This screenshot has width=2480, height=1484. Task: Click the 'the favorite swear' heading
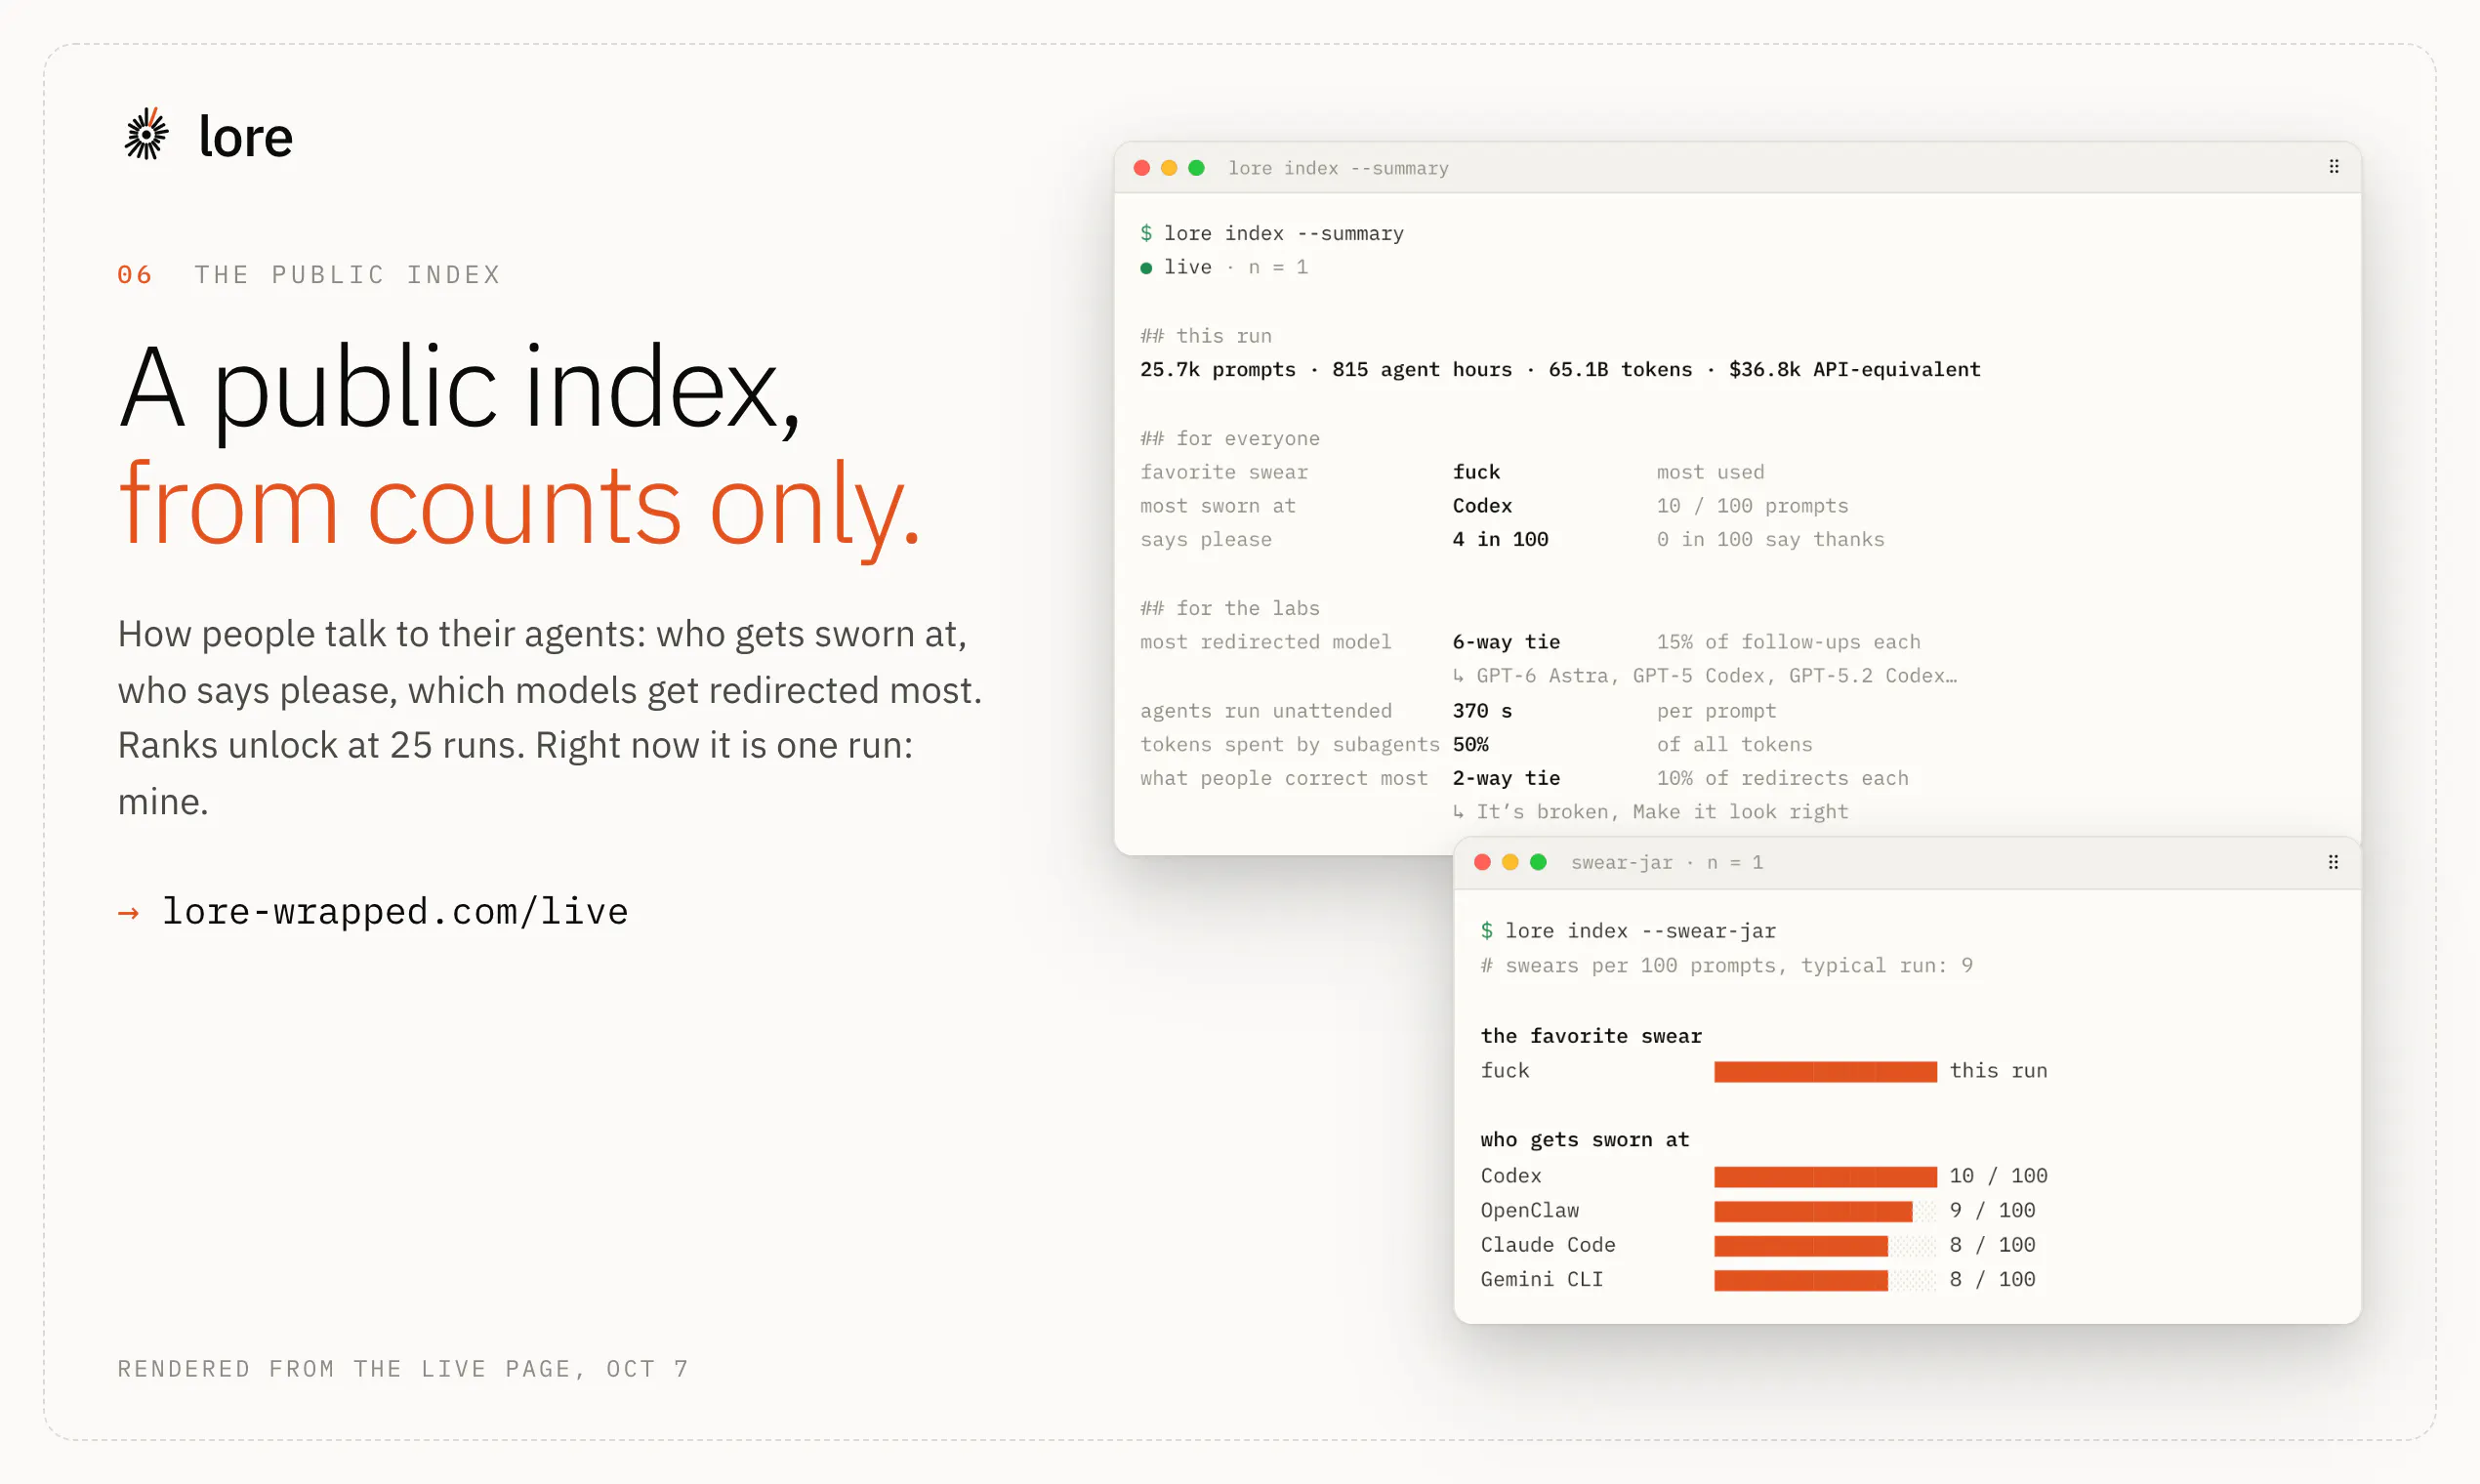pyautogui.click(x=1591, y=1036)
